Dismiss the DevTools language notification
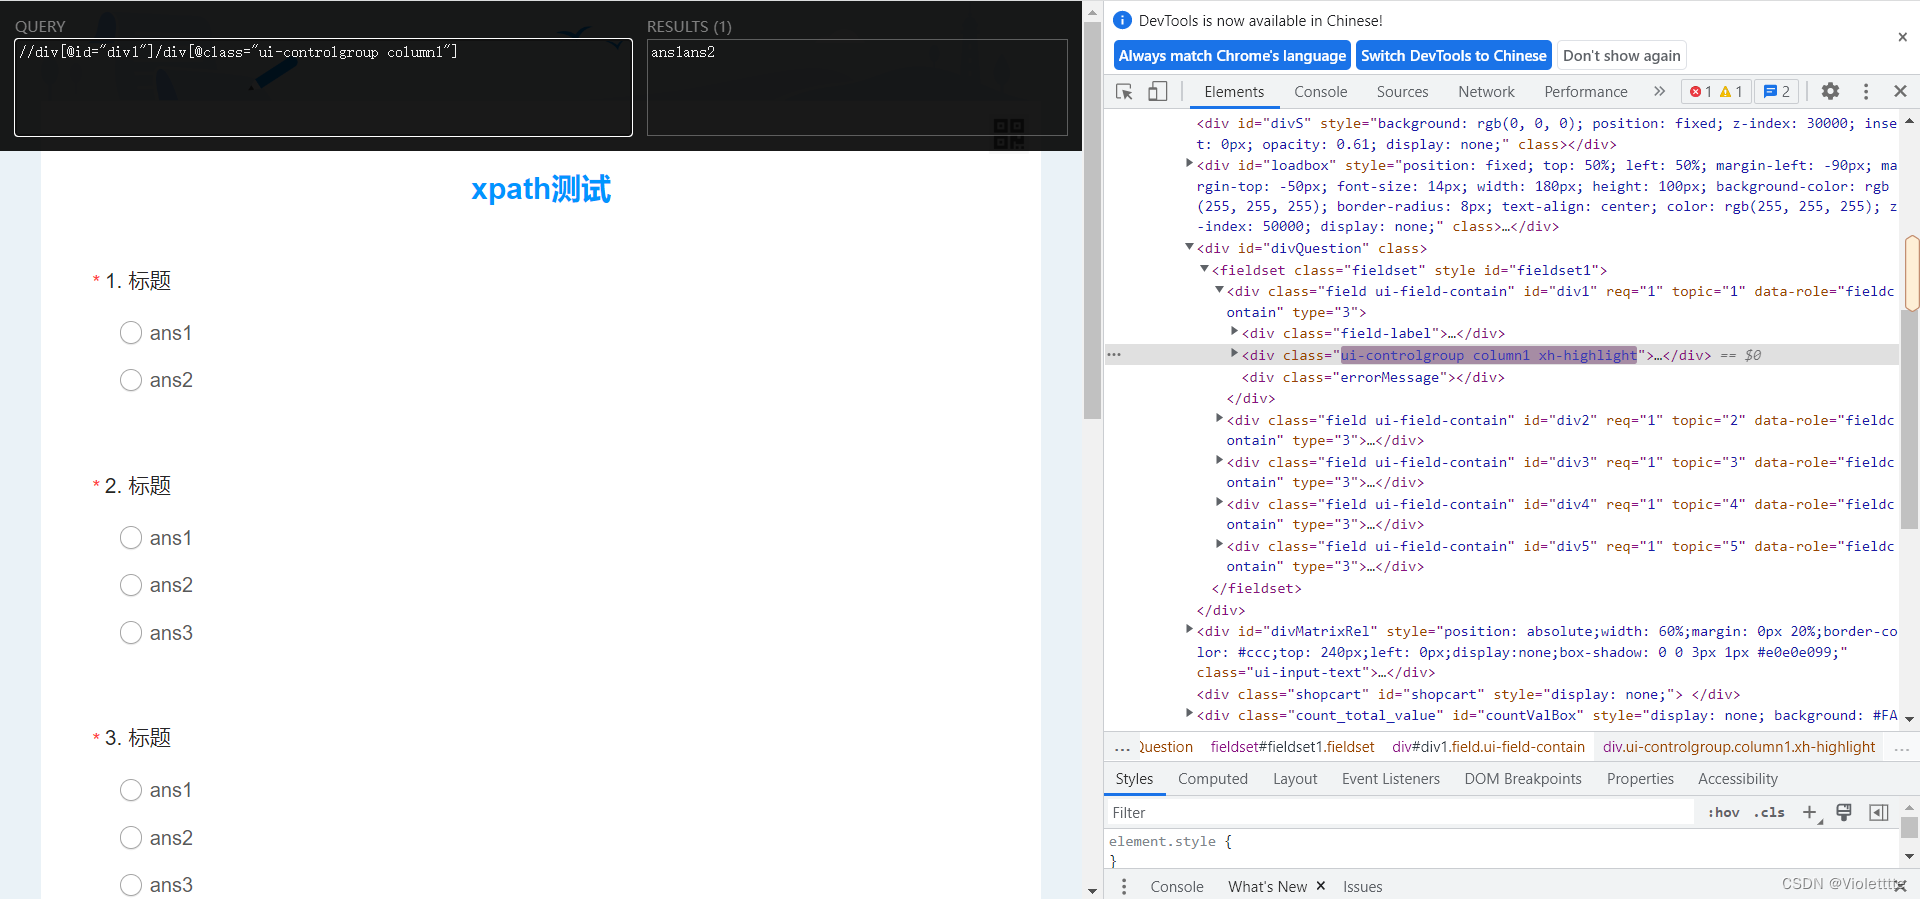 click(x=1902, y=37)
